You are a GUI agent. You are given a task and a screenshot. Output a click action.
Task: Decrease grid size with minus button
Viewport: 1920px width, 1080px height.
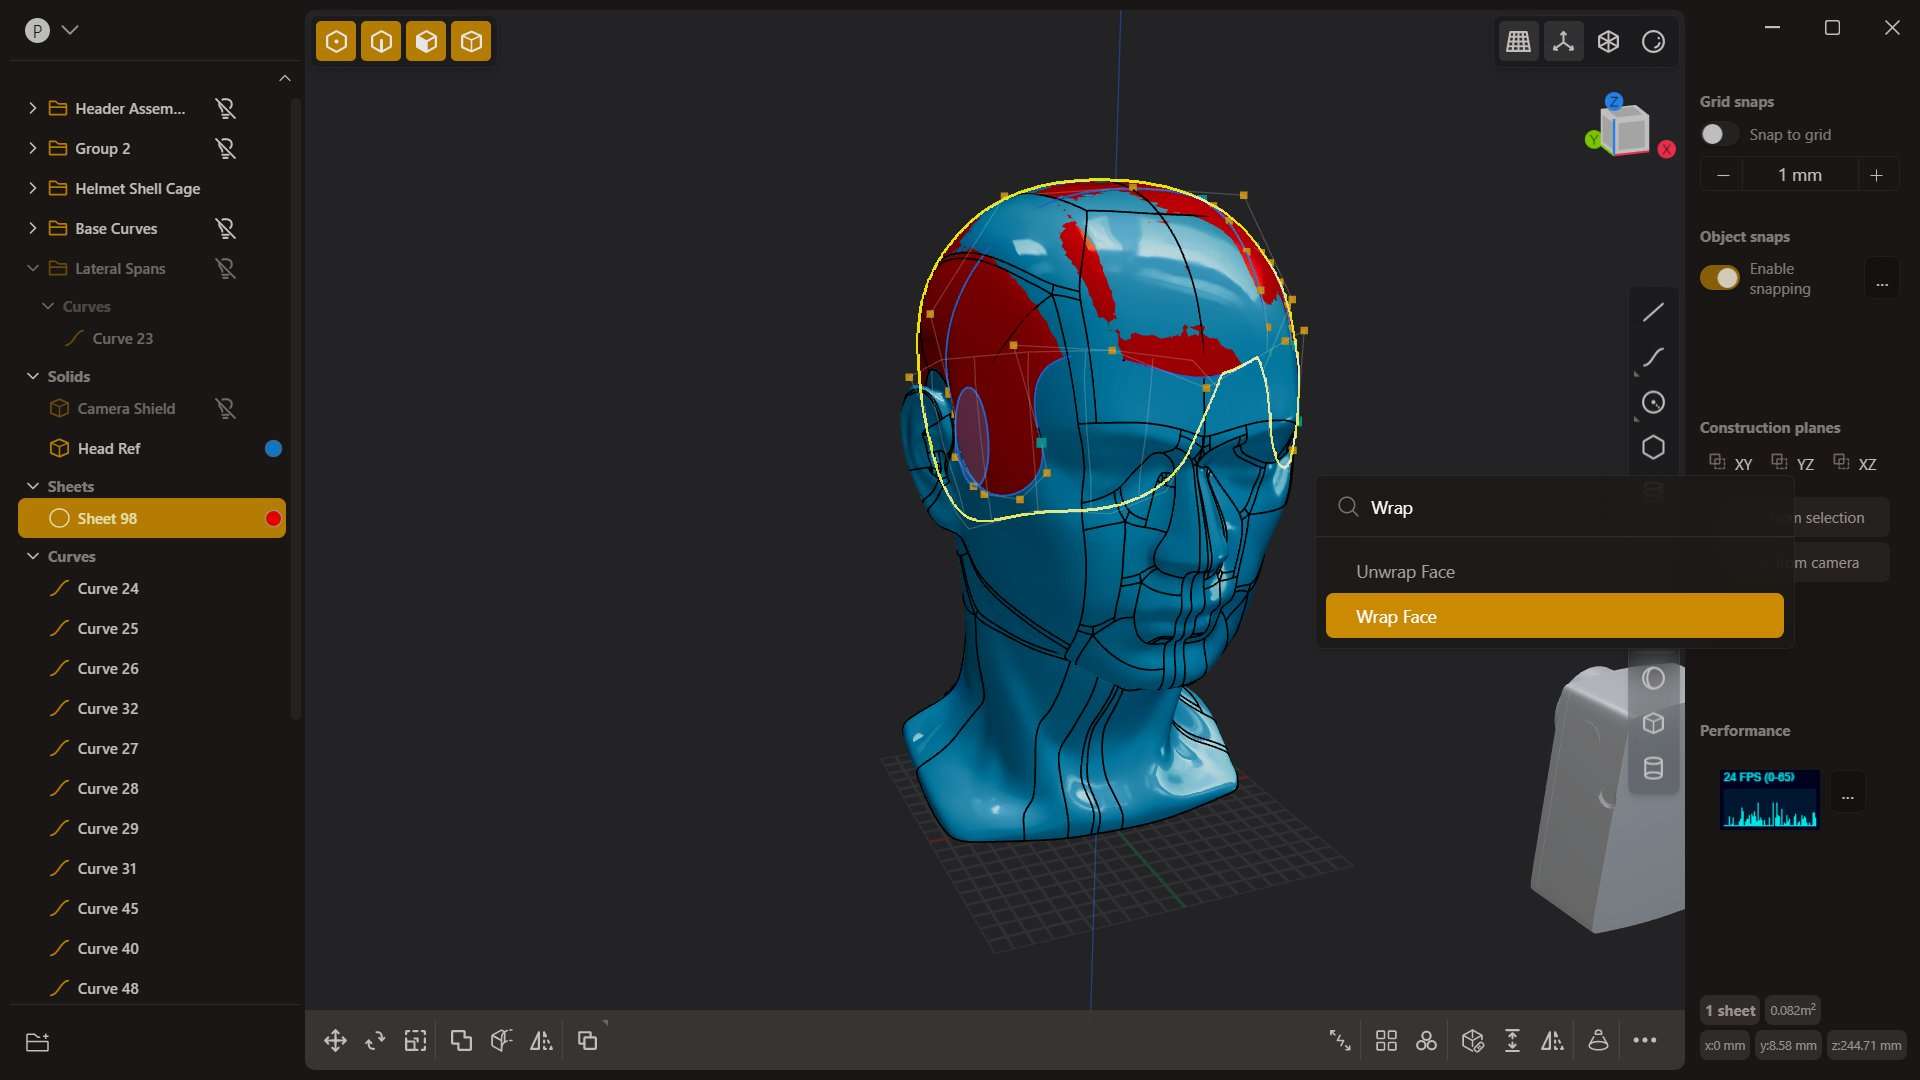coord(1722,175)
